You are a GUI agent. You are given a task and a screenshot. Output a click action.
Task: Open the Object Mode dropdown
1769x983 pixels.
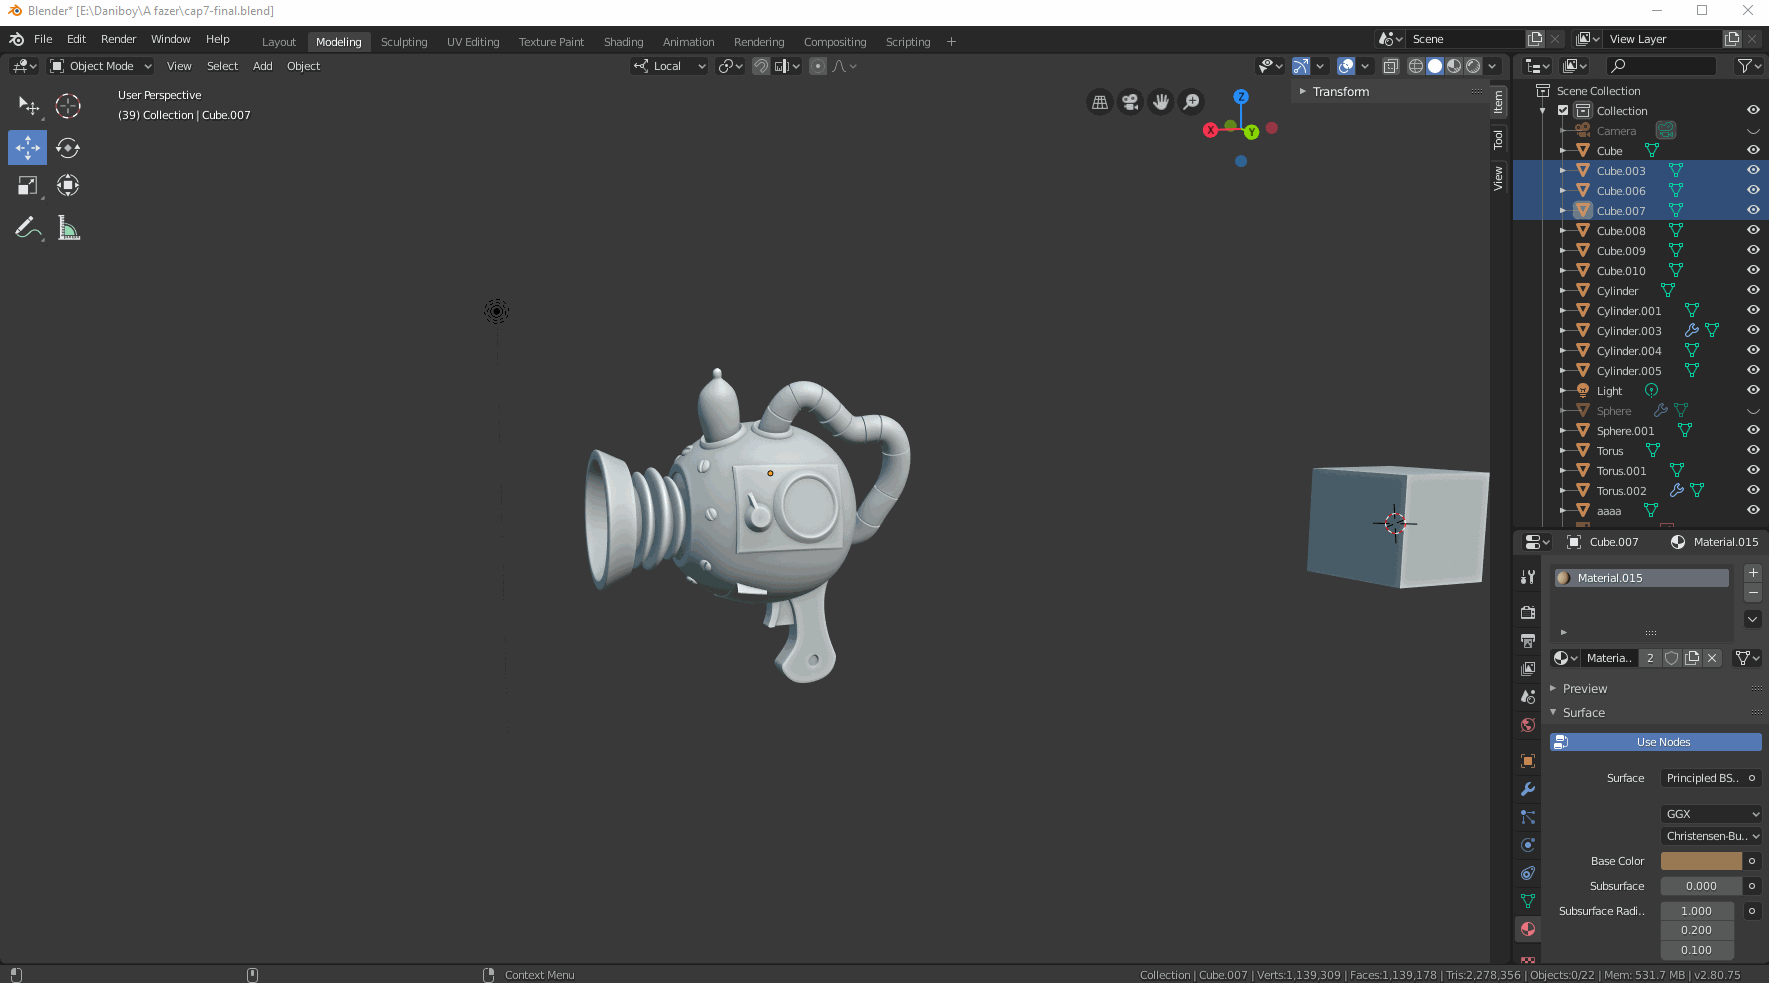click(x=101, y=66)
